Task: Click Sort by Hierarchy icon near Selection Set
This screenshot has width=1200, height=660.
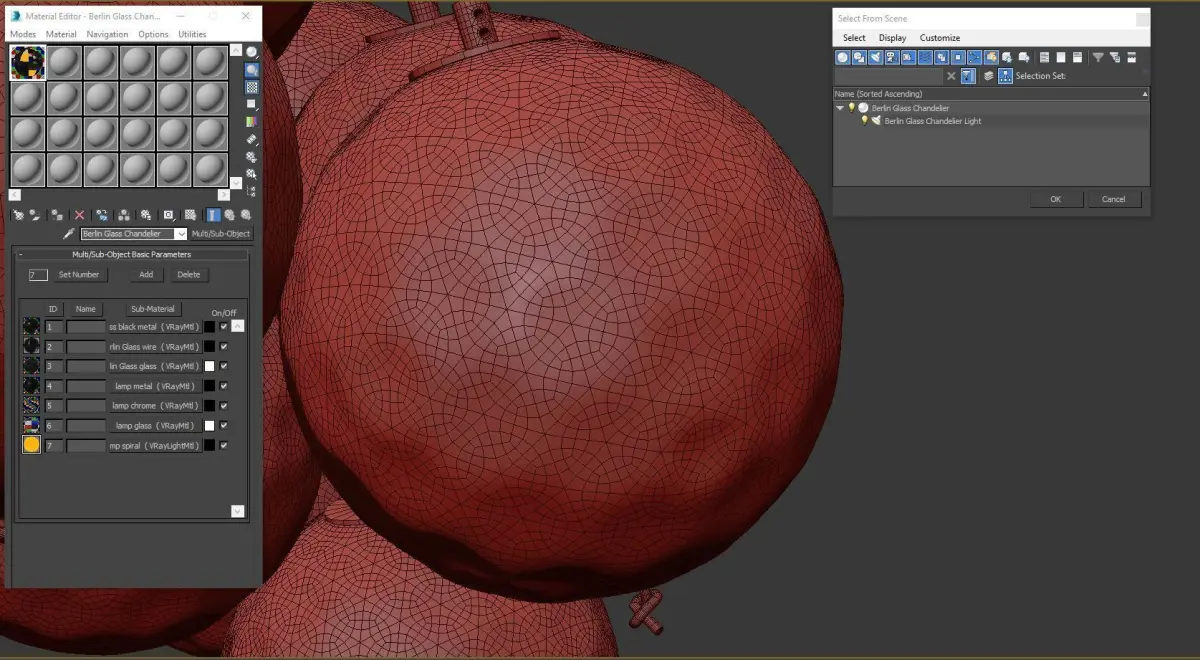Action: click(1005, 76)
